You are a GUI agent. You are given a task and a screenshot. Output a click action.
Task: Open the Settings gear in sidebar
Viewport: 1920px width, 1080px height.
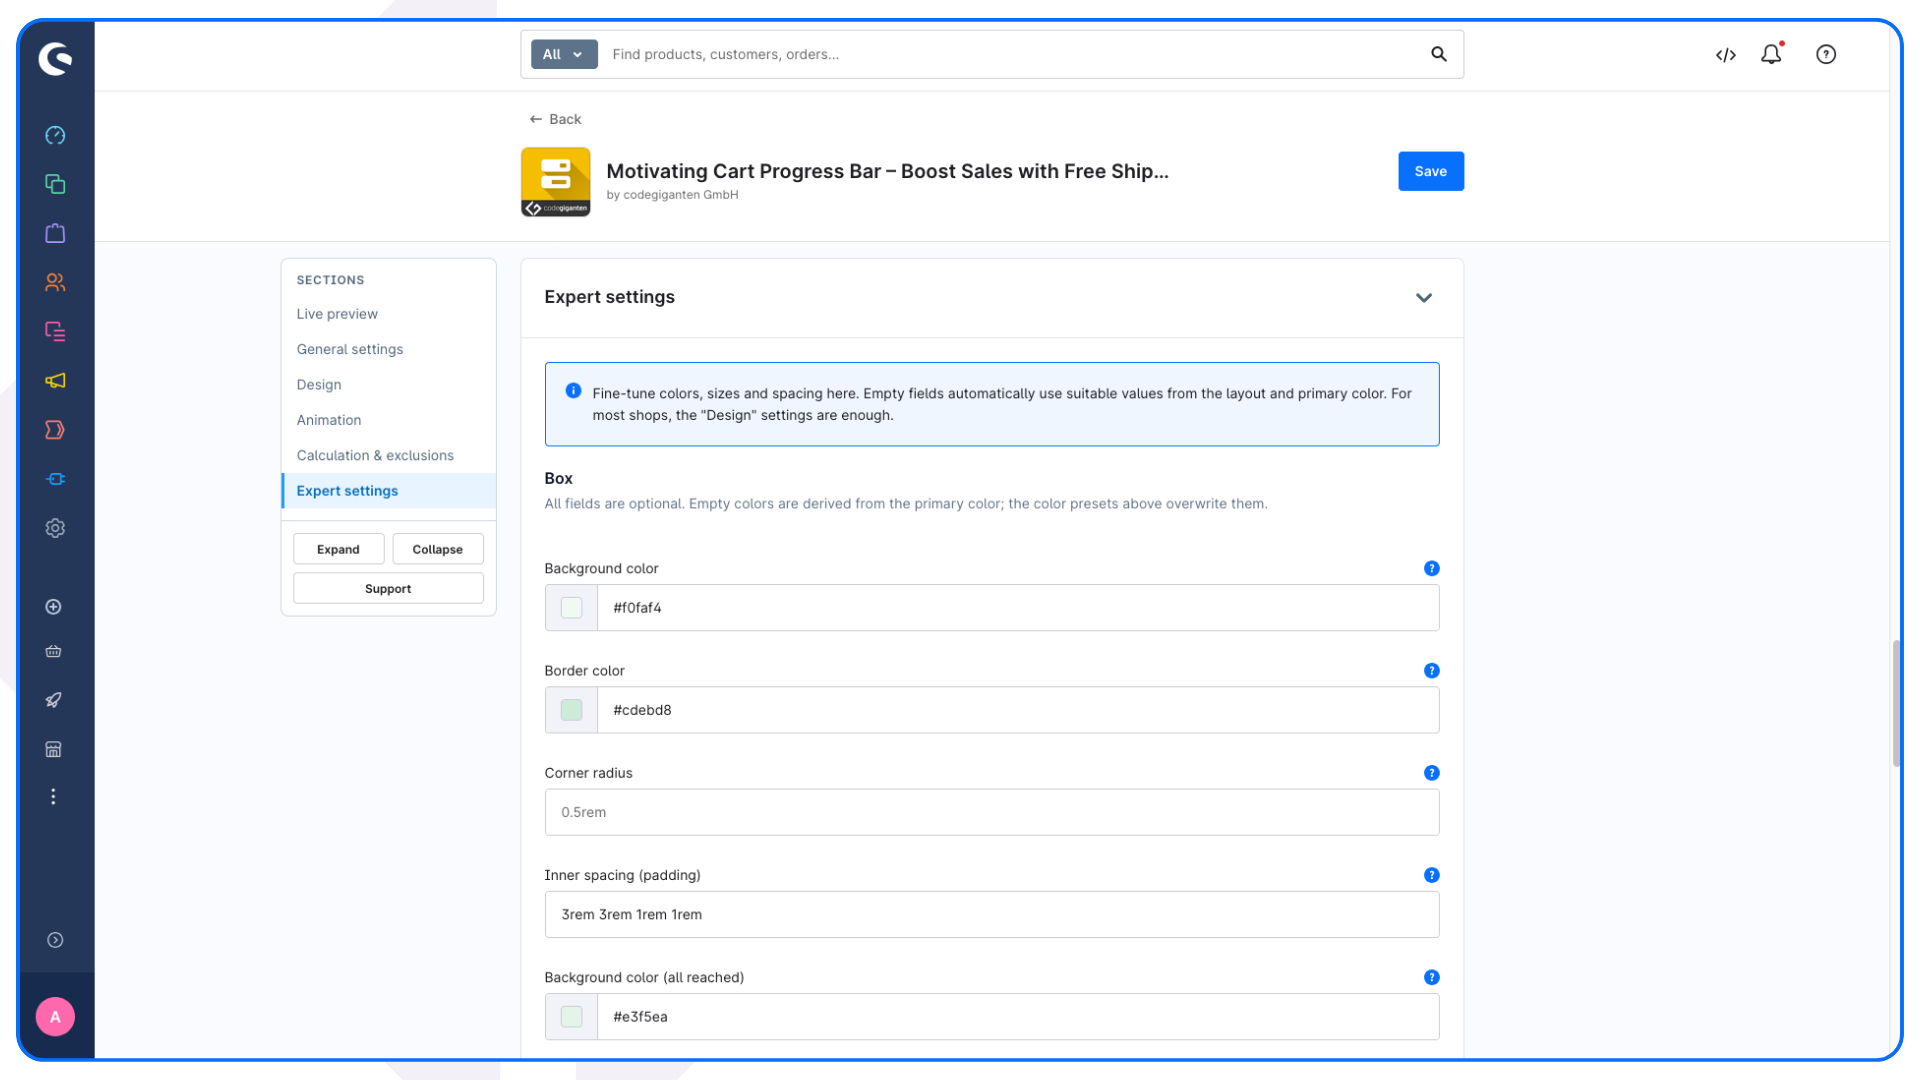(x=55, y=528)
